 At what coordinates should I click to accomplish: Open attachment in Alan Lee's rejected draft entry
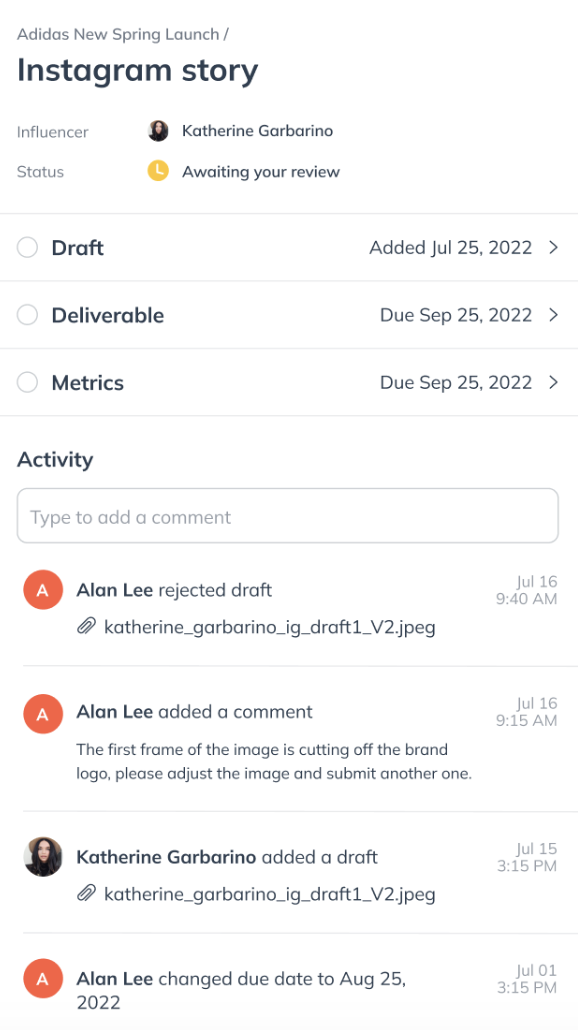point(269,627)
